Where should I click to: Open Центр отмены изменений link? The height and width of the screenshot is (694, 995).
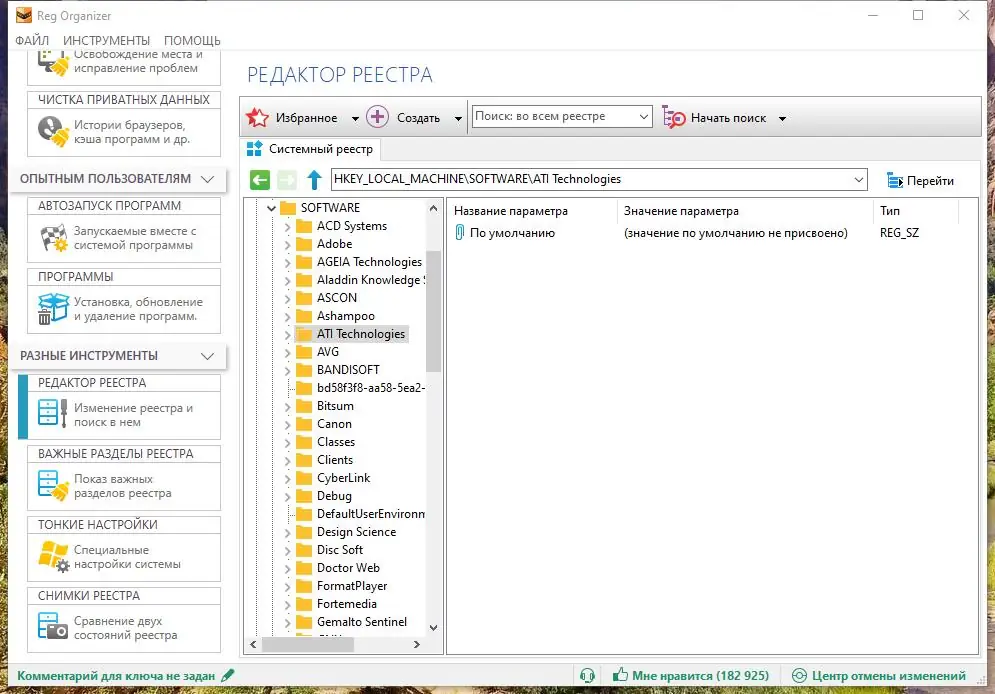tap(888, 676)
